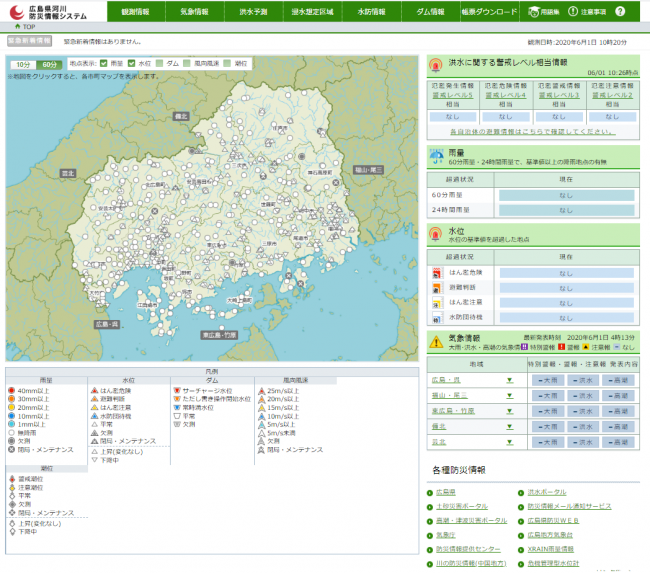
Task: Click the blue 10mm以上 legend swatch
Action: pos(11,415)
